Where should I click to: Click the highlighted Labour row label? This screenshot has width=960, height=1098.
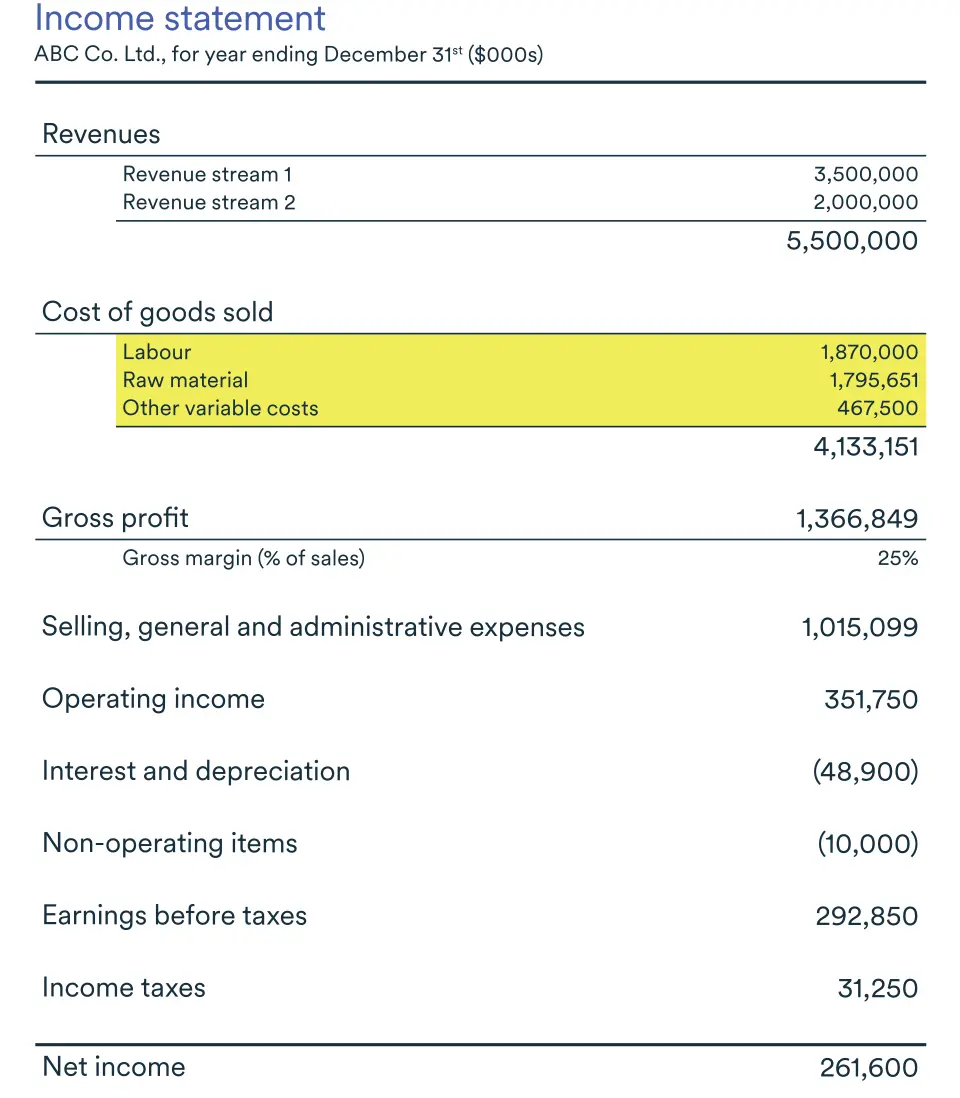pos(157,352)
